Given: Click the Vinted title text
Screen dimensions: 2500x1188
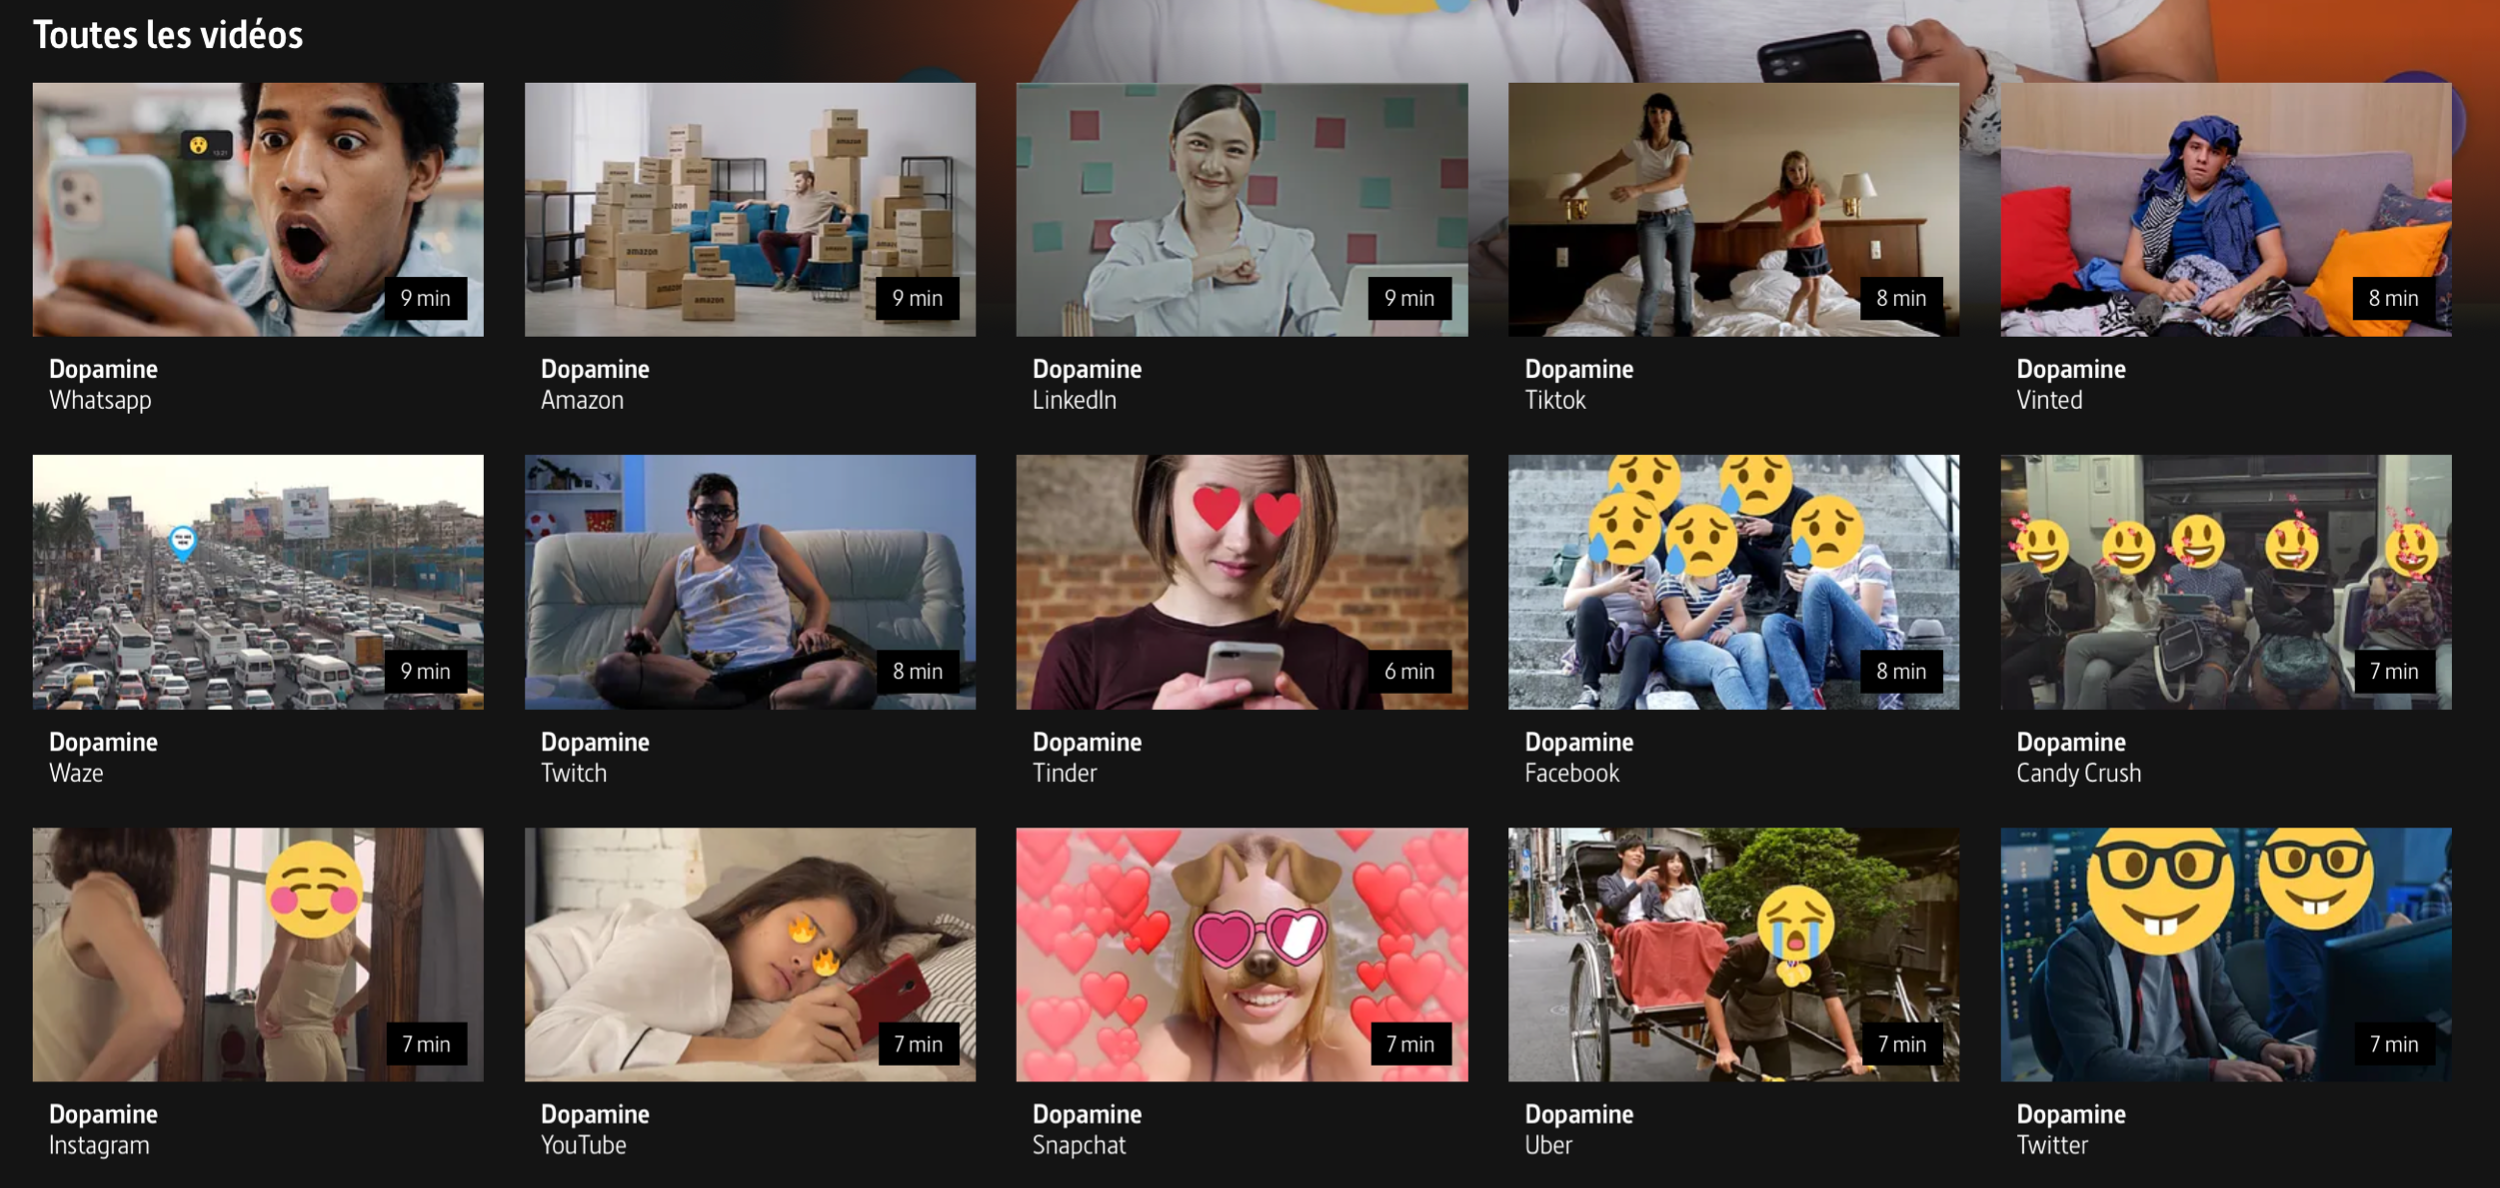Looking at the screenshot, I should 2049,400.
